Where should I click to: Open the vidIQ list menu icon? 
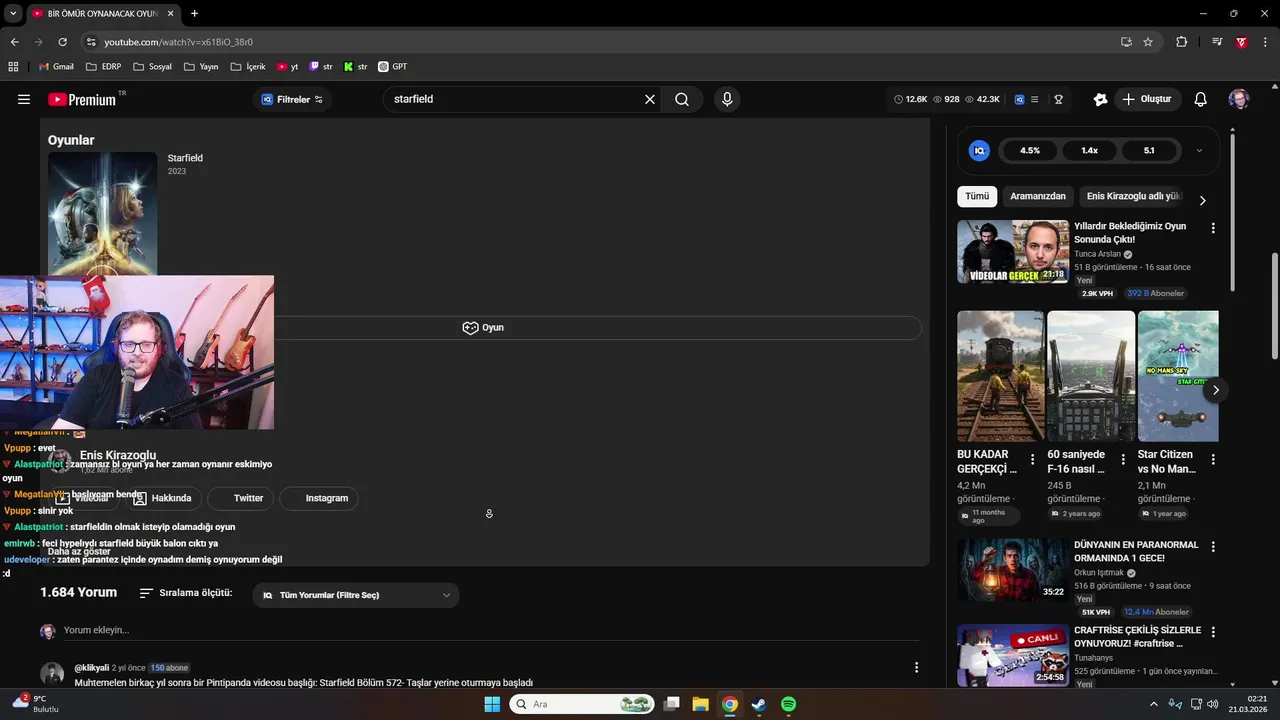click(1035, 99)
